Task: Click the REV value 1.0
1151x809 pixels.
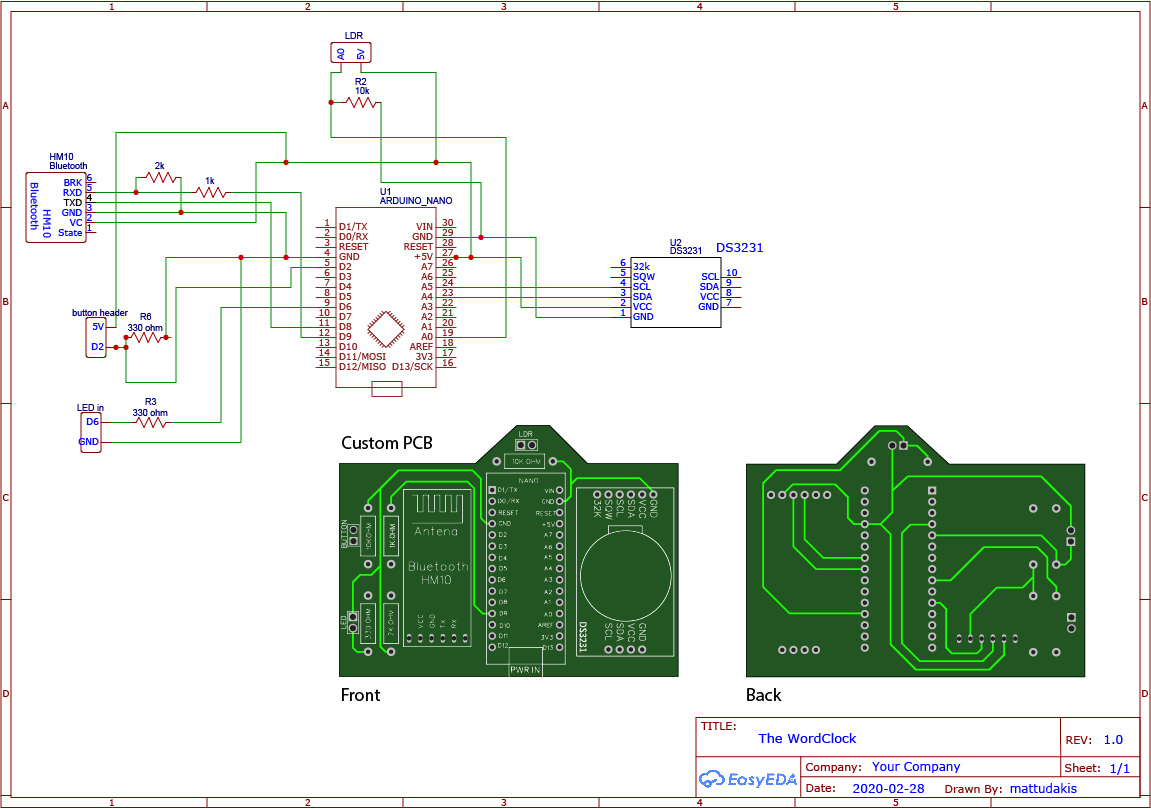Action: (x=1113, y=740)
